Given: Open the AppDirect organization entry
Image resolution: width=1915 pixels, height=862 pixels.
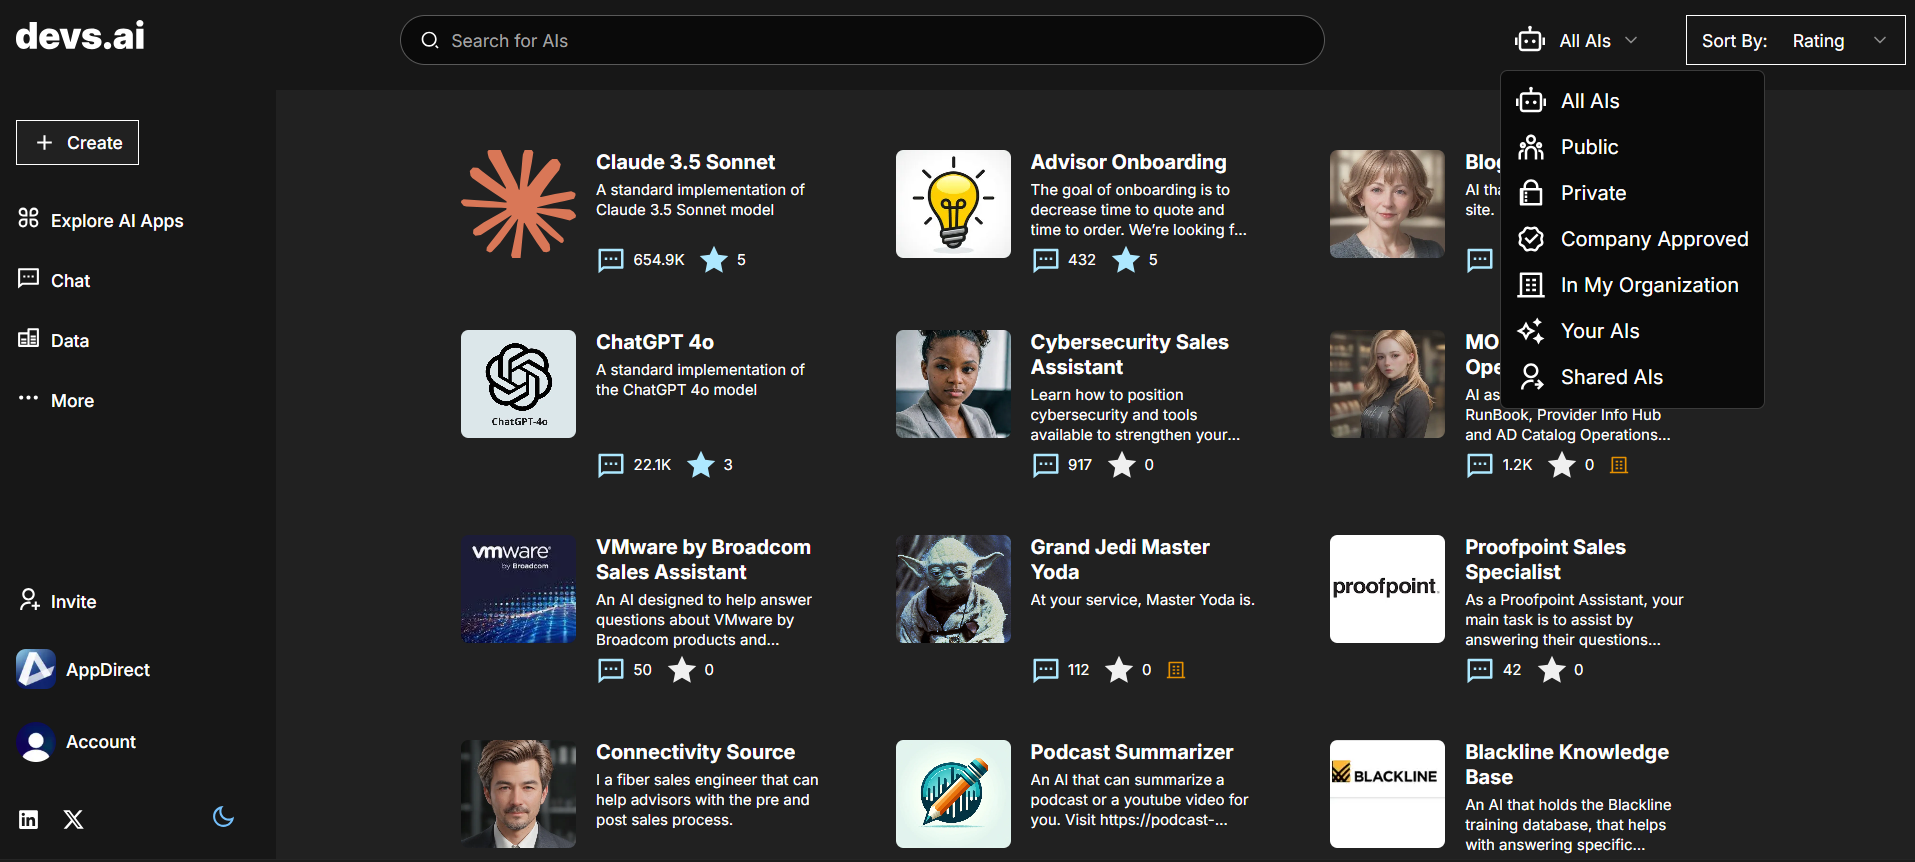Looking at the screenshot, I should pyautogui.click(x=83, y=669).
